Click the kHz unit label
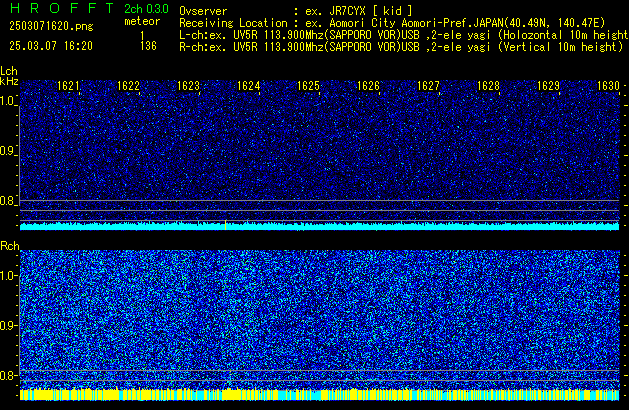The width and height of the screenshot is (629, 410). 9,81
